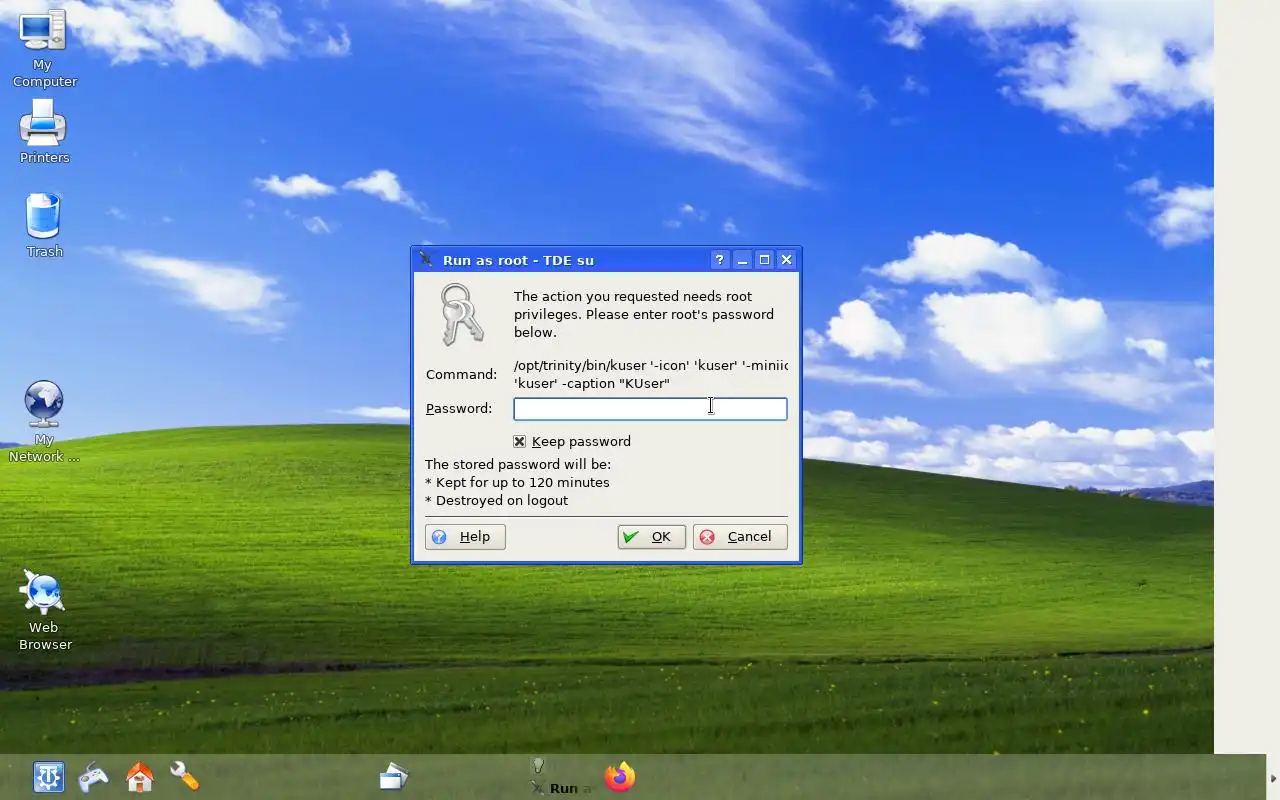This screenshot has width=1280, height=800.
Task: Open the My Network desktop icon
Action: [x=44, y=421]
